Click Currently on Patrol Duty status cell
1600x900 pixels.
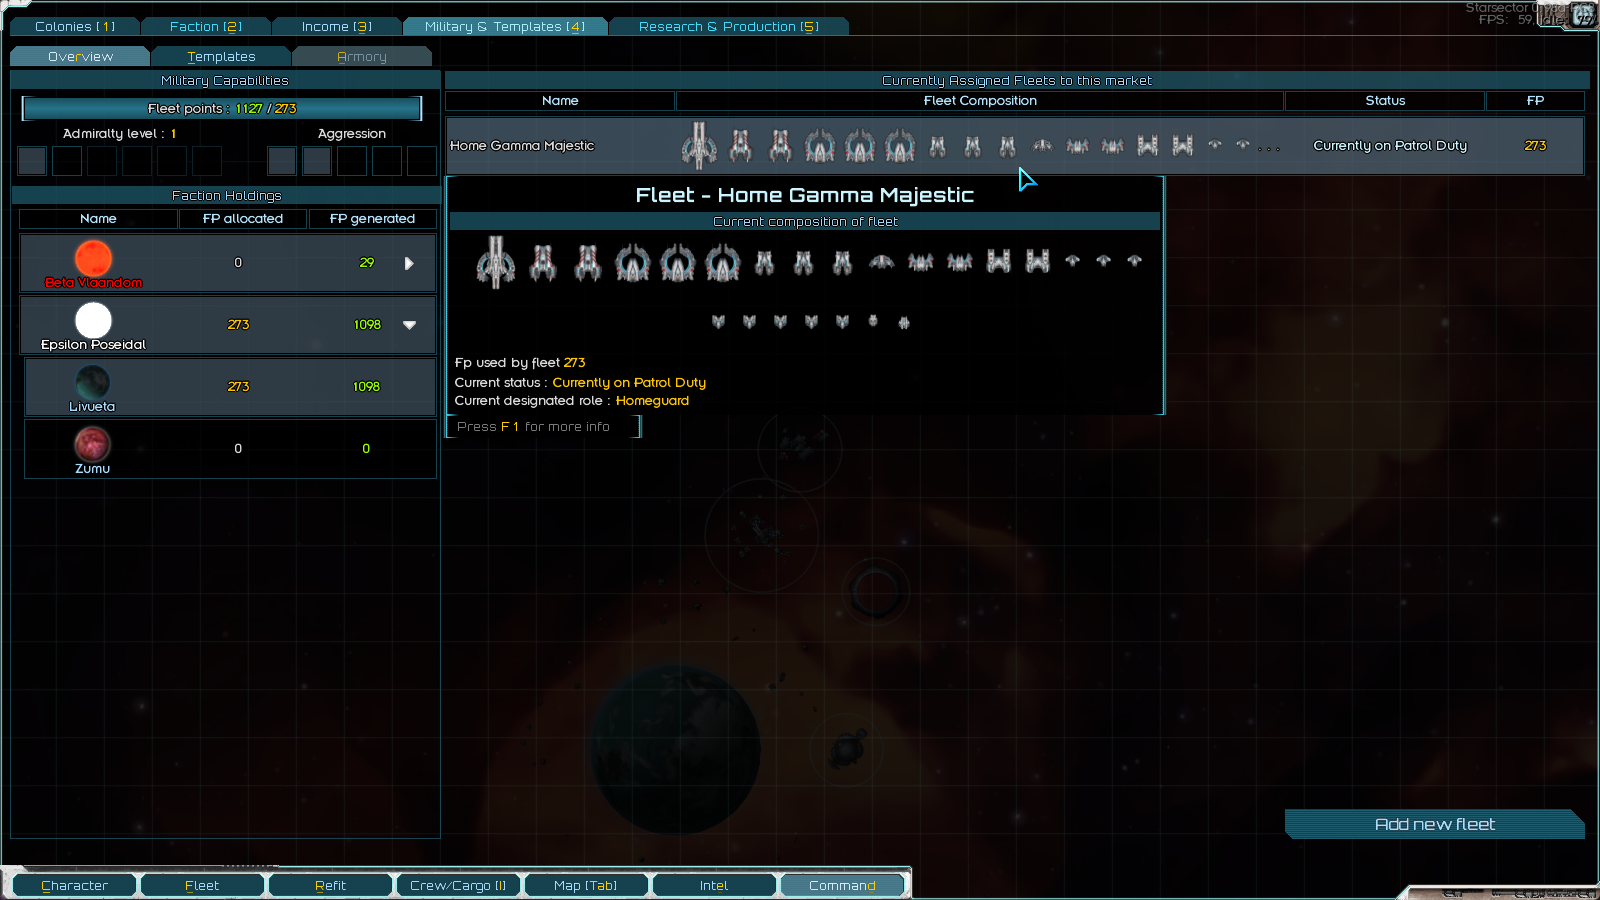point(1390,146)
